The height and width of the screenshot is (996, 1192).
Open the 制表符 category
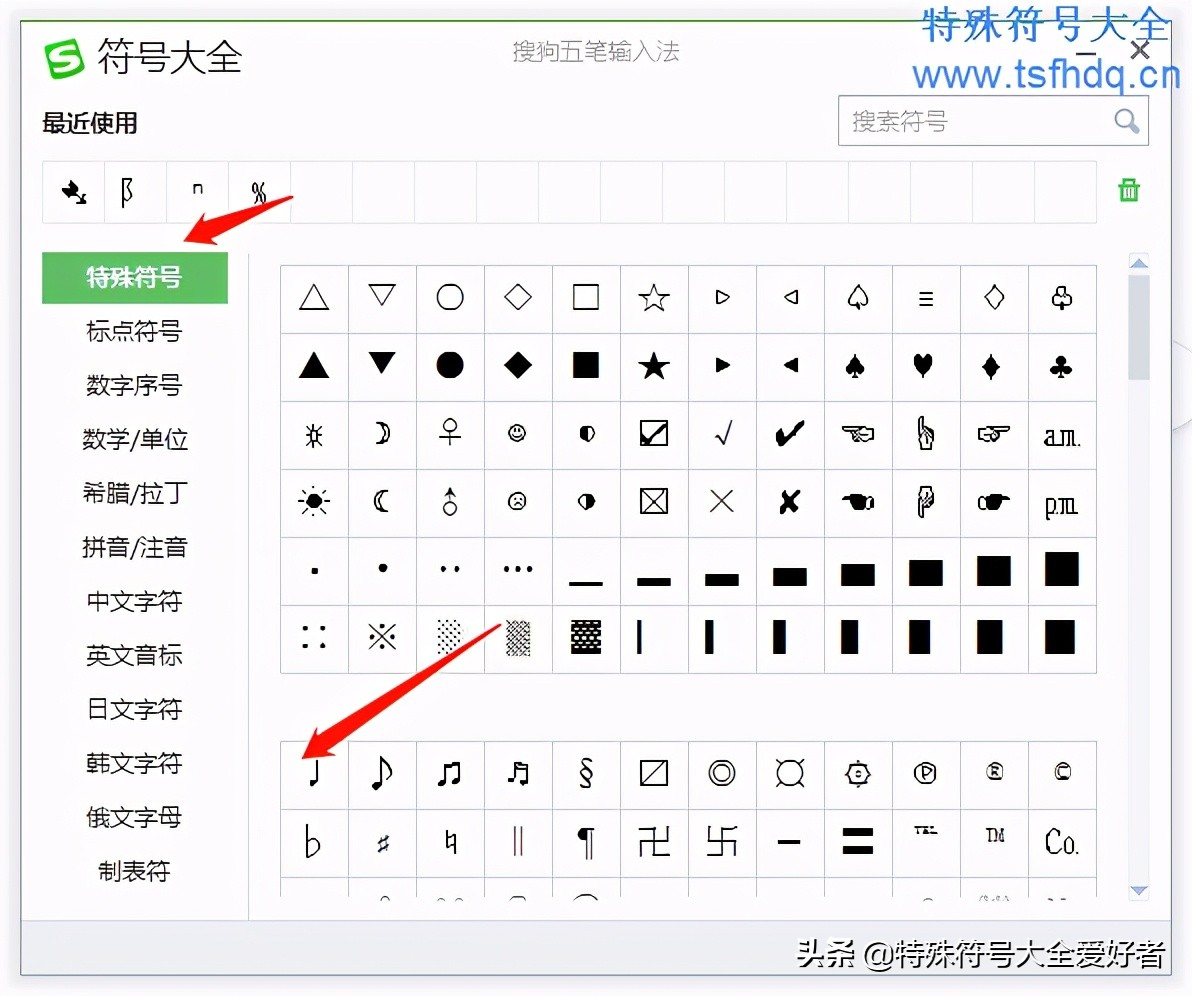click(134, 871)
